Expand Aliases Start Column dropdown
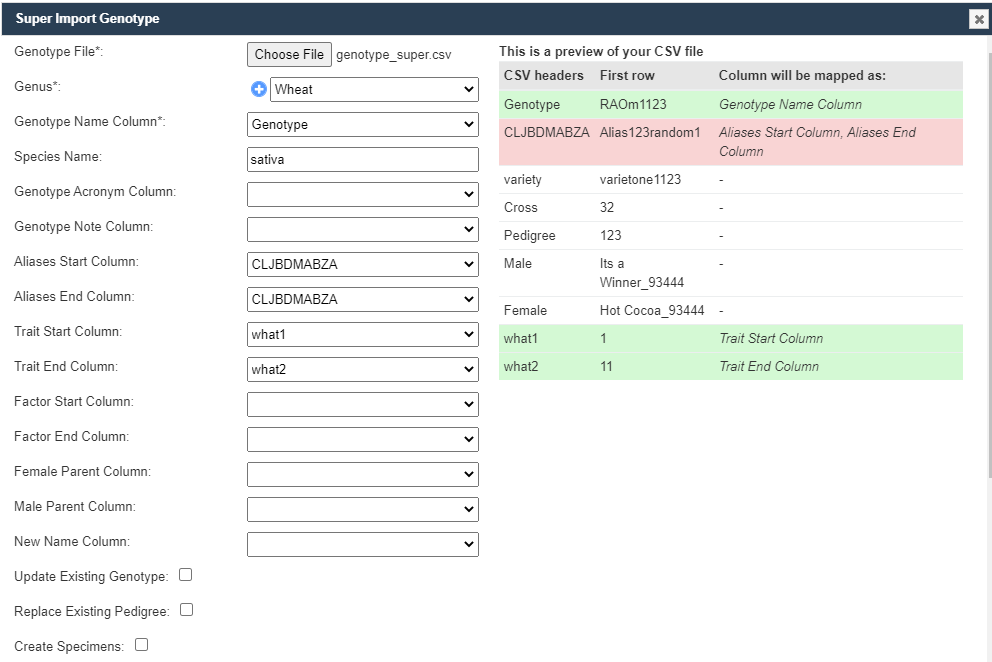The width and height of the screenshot is (992, 662). [362, 264]
